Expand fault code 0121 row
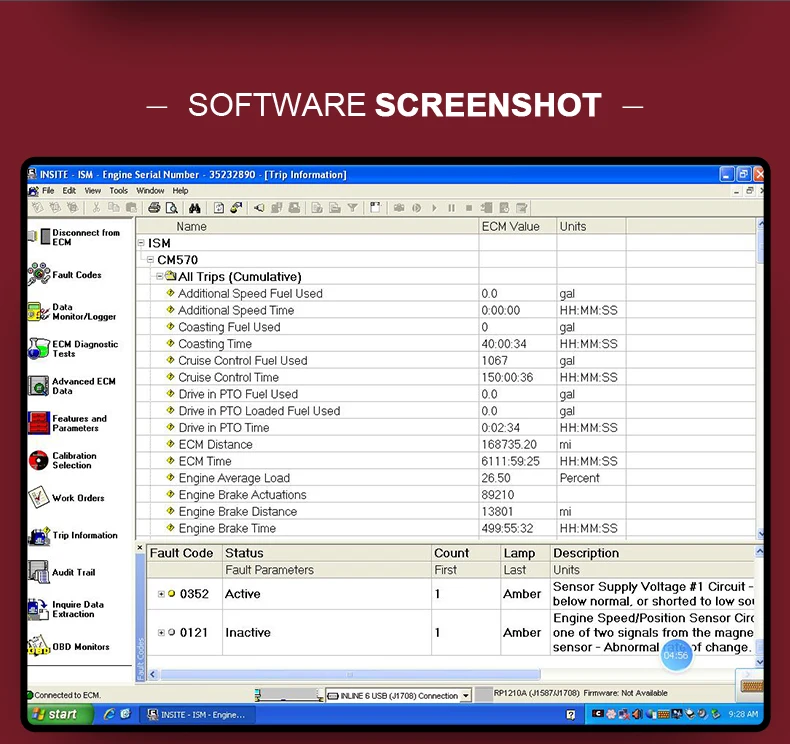The height and width of the screenshot is (744, 790). (161, 632)
